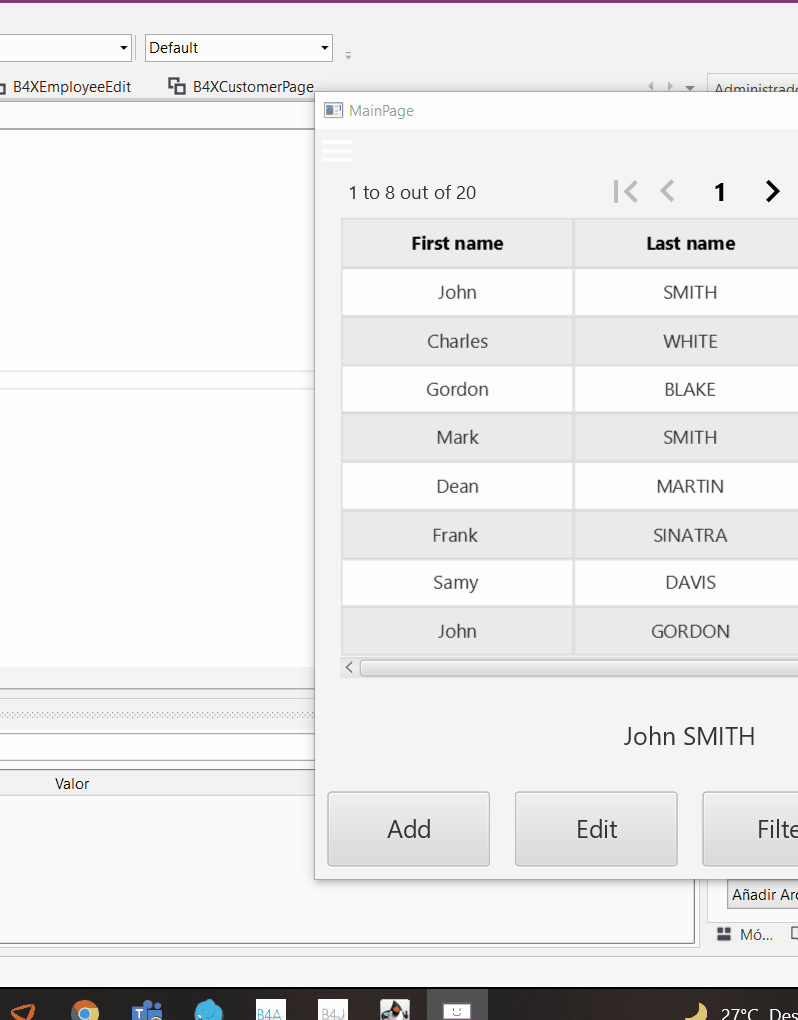Open Chrome from the taskbar
This screenshot has height=1020, width=798.
click(x=85, y=1012)
